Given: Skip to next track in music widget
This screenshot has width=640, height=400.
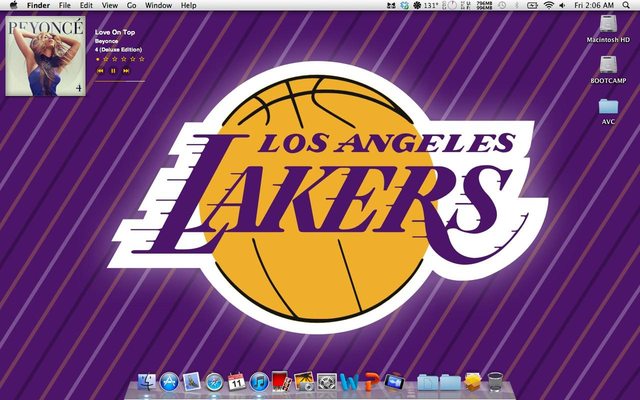Looking at the screenshot, I should [x=126, y=71].
